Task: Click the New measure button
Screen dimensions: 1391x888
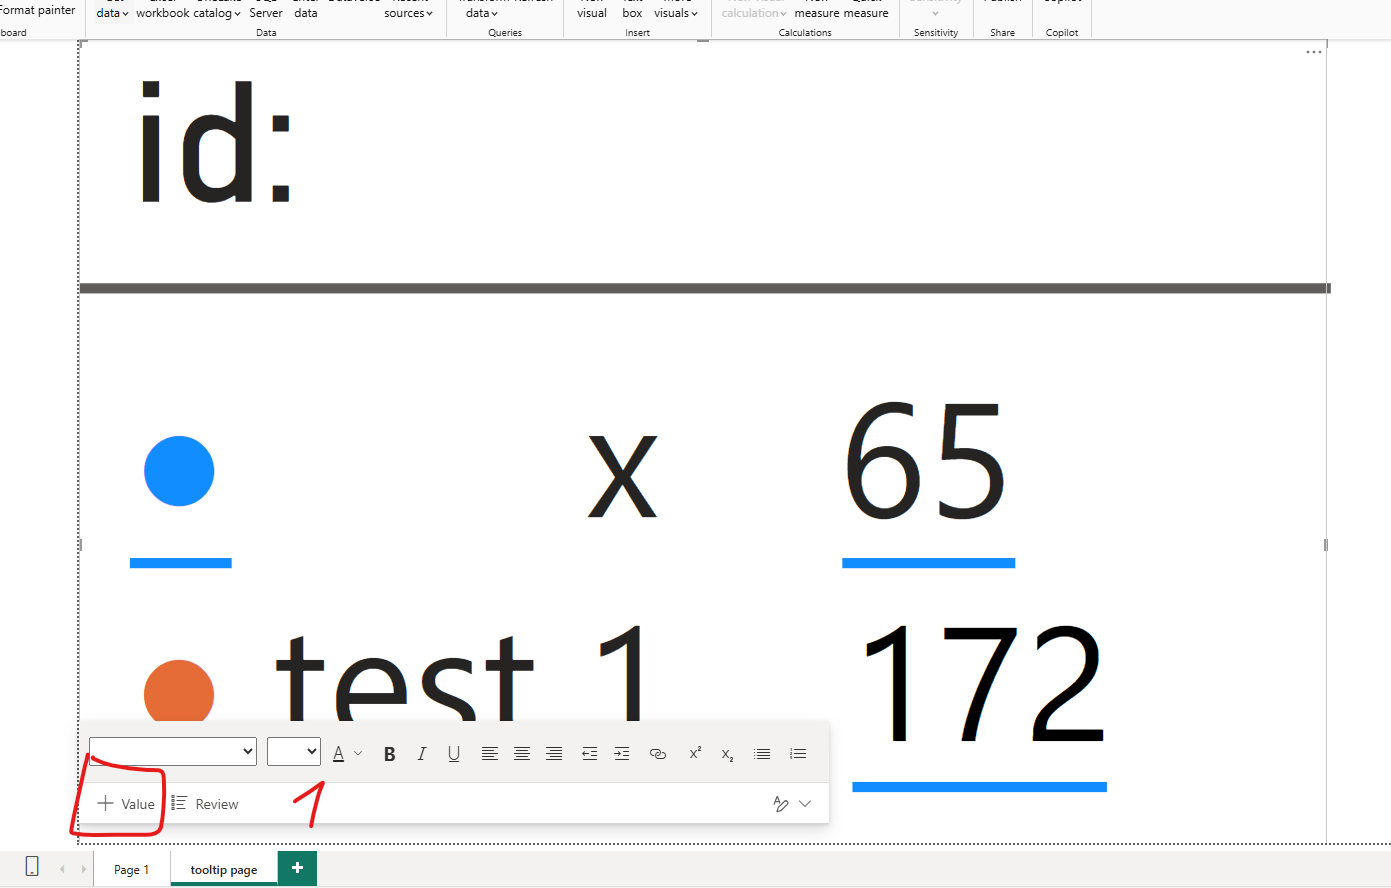Action: [x=817, y=10]
